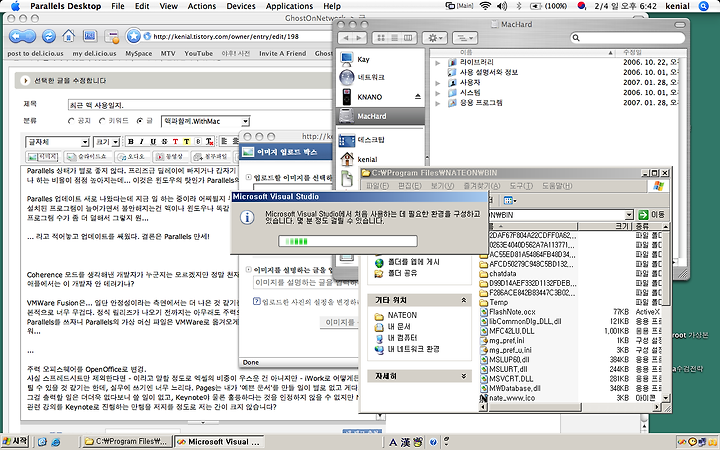Select the 글 radio button
Viewport: 720px width, 450px height.
140,121
